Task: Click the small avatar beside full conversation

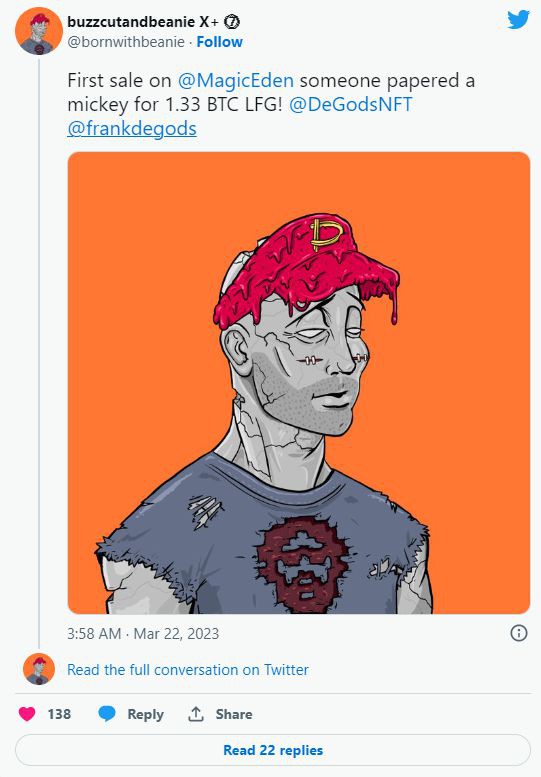Action: (x=39, y=668)
